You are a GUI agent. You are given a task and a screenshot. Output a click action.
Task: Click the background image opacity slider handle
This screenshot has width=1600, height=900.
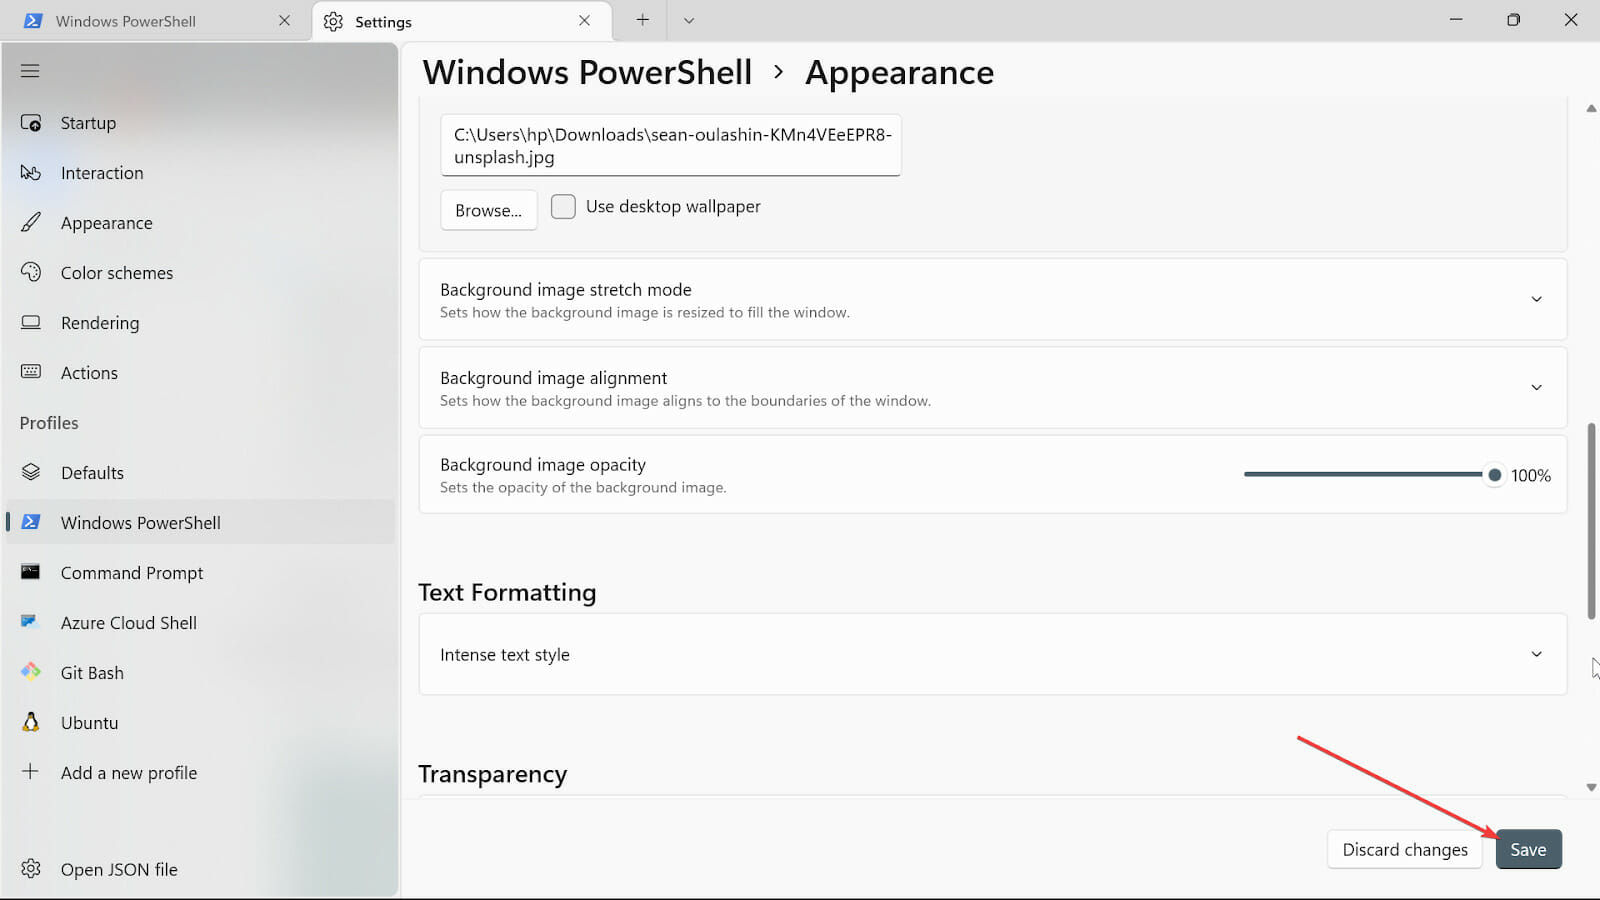click(1494, 475)
